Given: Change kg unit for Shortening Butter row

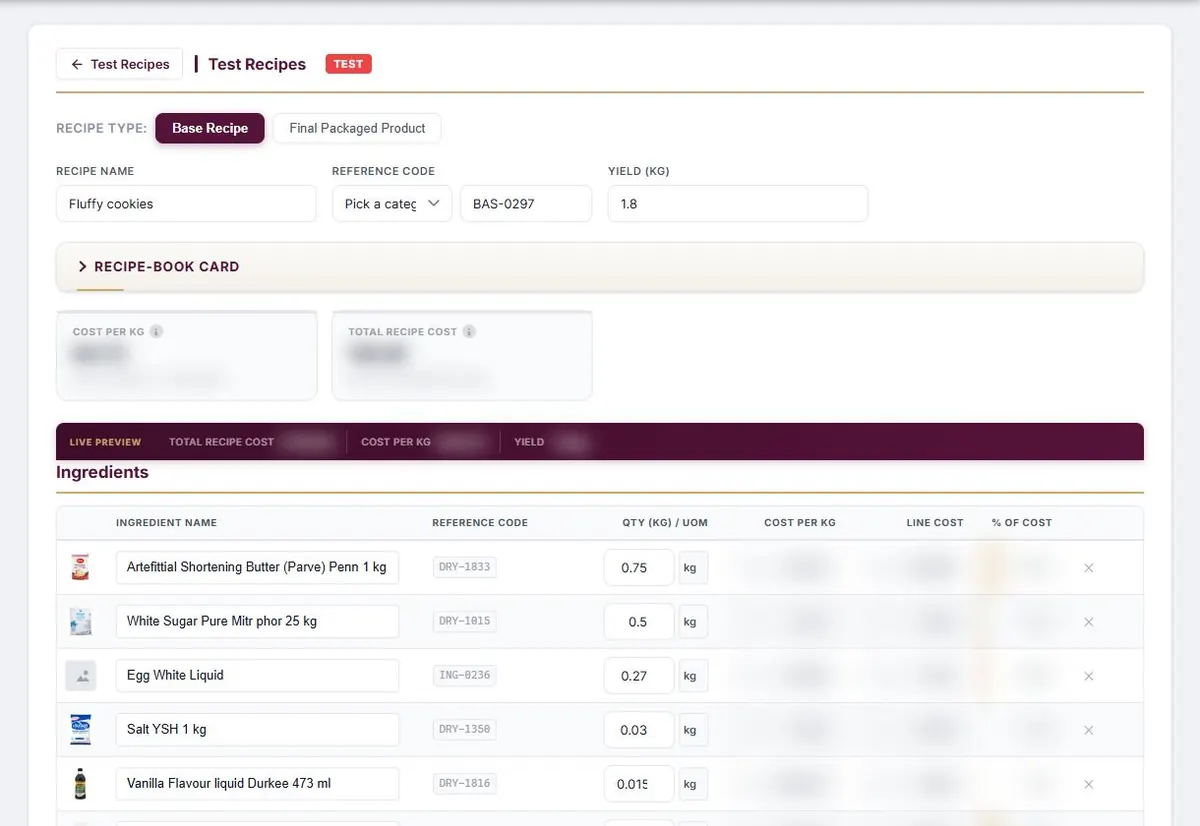Looking at the screenshot, I should click(x=693, y=567).
